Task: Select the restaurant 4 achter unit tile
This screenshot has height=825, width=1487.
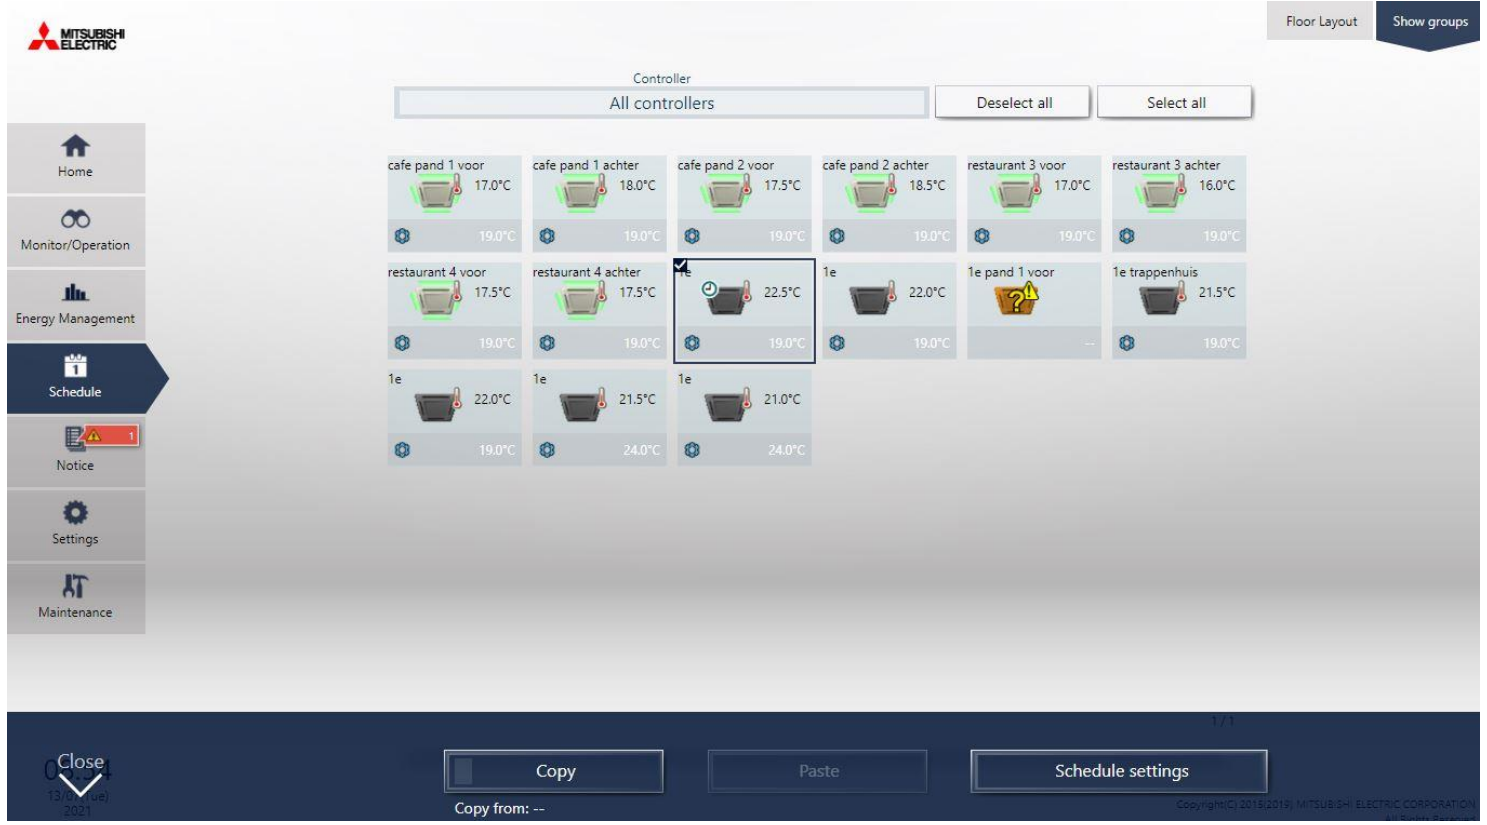Action: (x=598, y=310)
